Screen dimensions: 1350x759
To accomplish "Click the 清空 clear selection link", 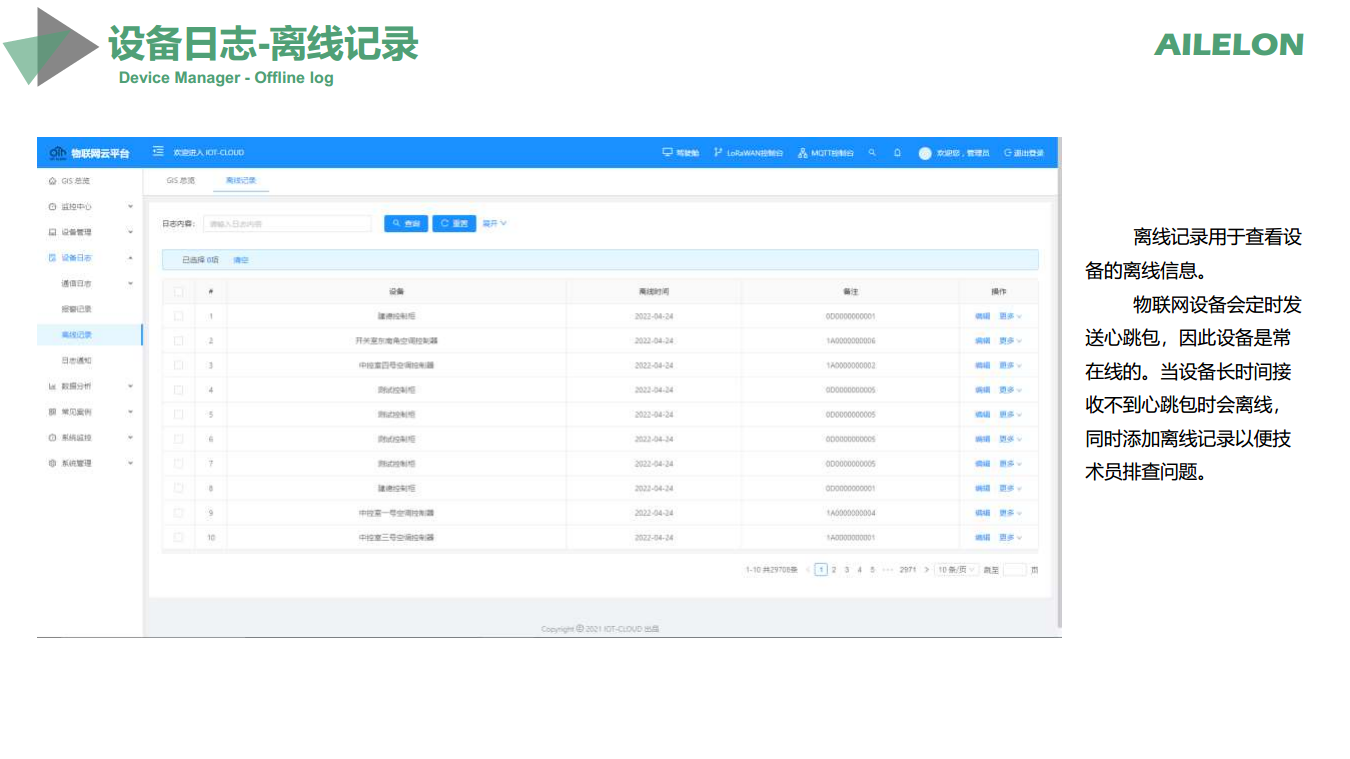I will point(241,260).
